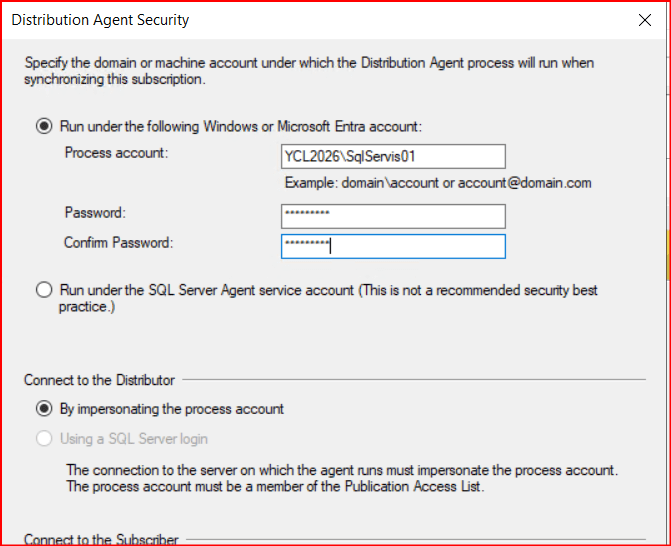This screenshot has width=671, height=546.
Task: Click the Distribution Agent Security title bar
Action: pyautogui.click(x=300, y=20)
